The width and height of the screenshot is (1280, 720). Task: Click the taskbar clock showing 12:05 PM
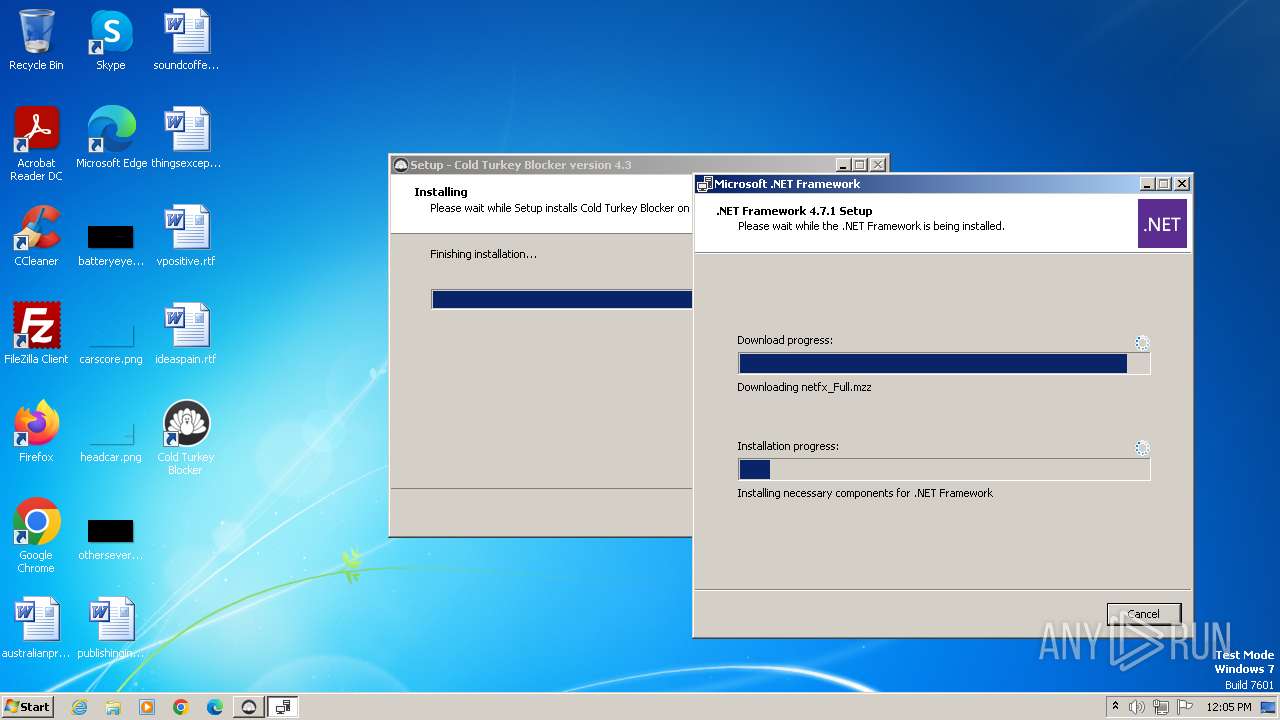(1229, 707)
